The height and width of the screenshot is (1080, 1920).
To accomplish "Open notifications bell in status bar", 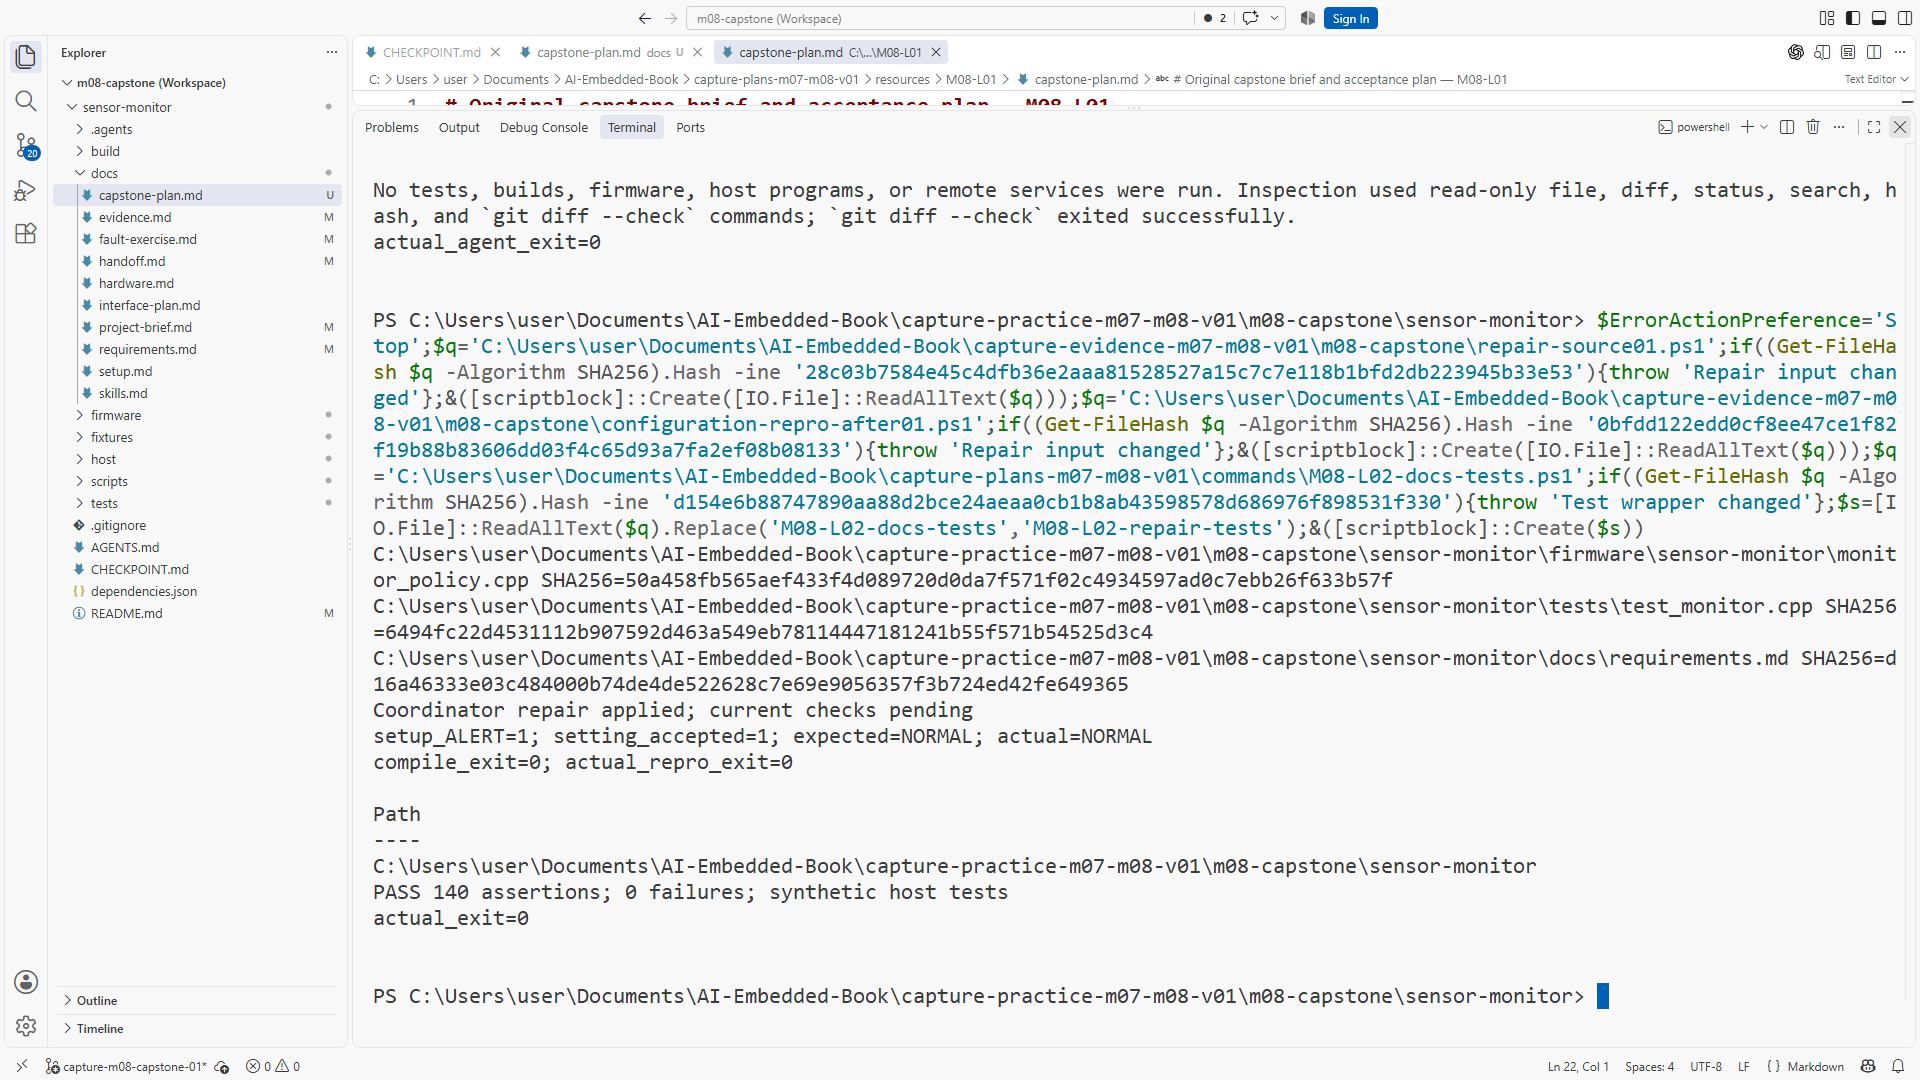I will (x=1898, y=1067).
